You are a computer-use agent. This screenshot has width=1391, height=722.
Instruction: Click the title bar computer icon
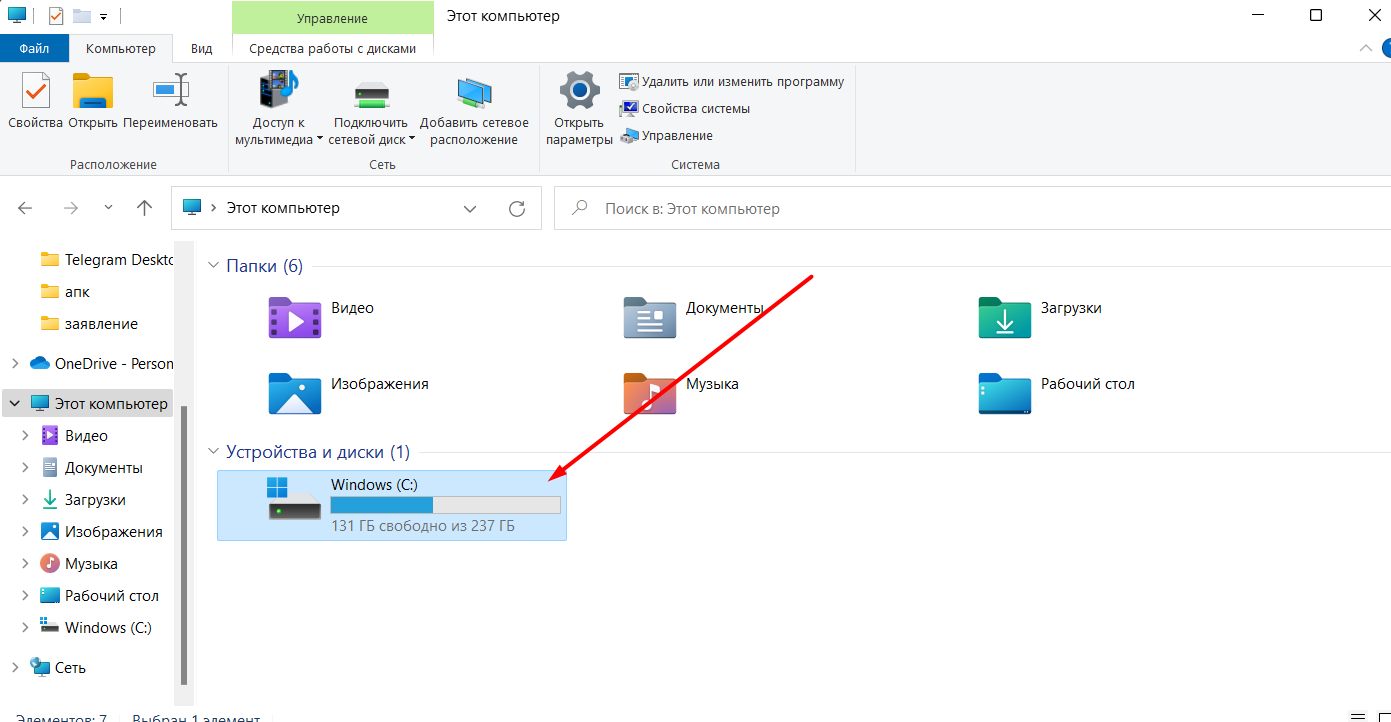[17, 16]
